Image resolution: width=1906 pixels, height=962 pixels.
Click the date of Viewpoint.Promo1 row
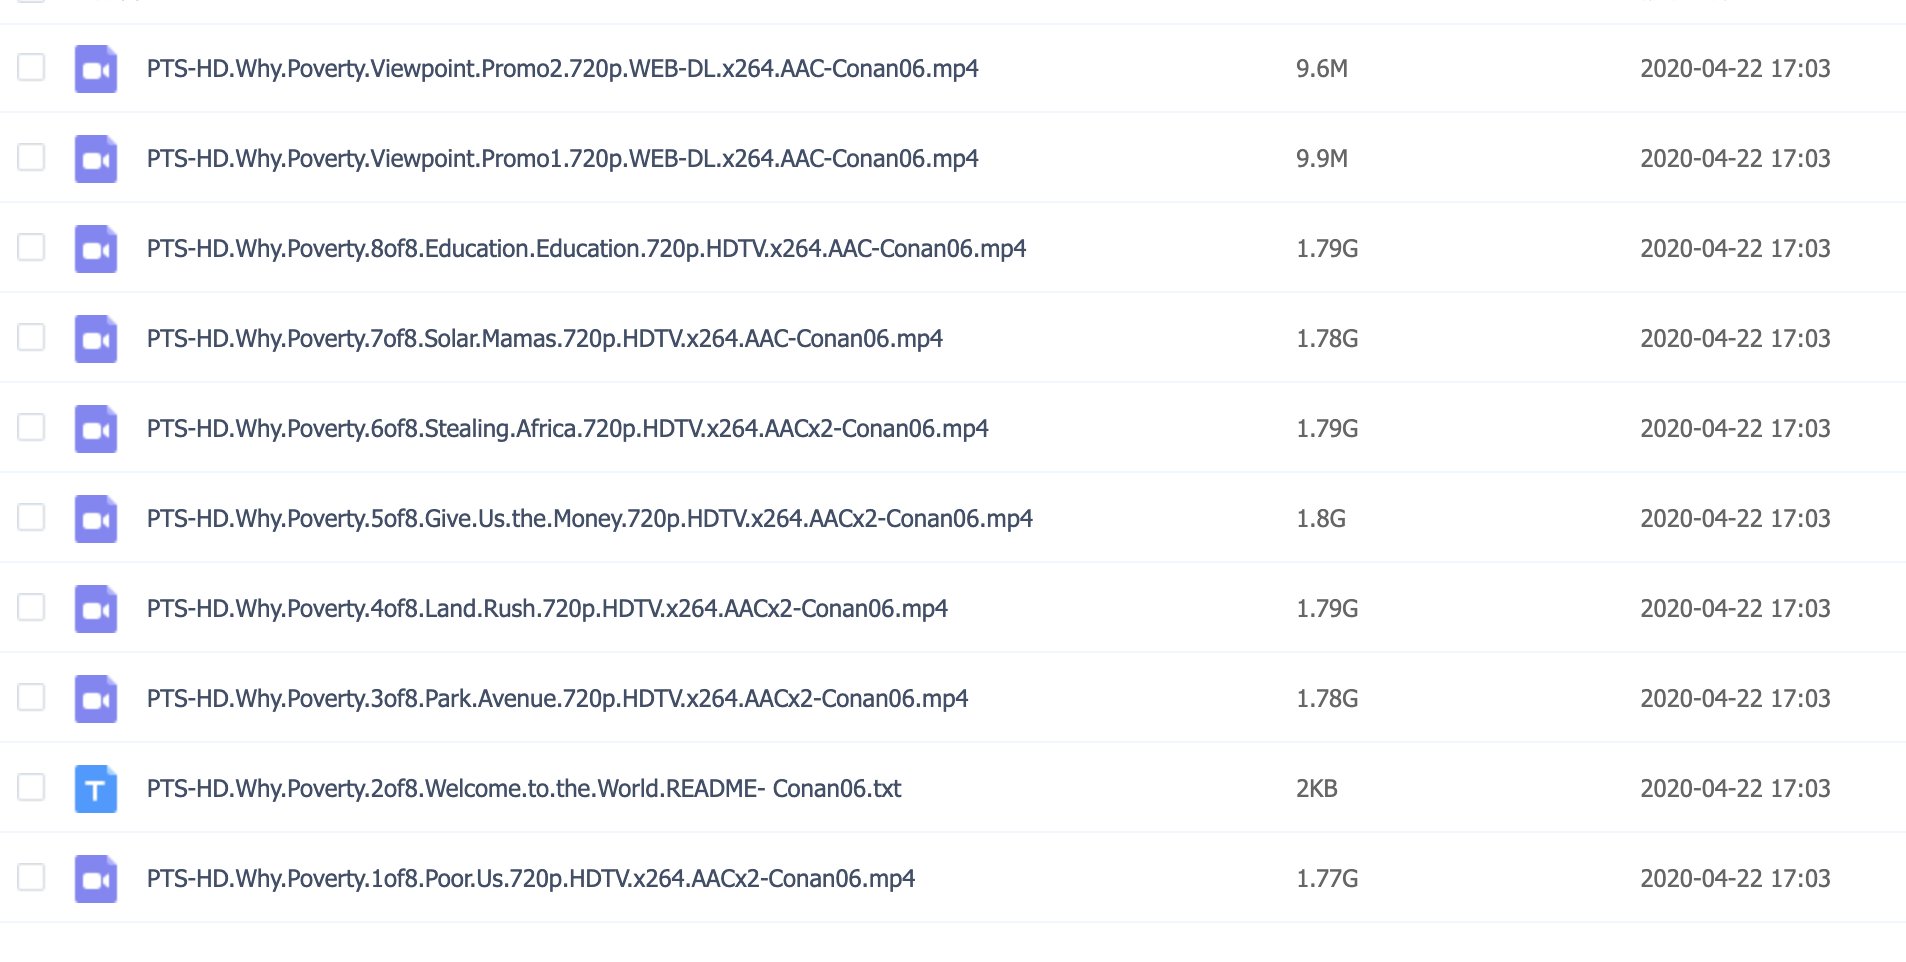coord(1735,159)
